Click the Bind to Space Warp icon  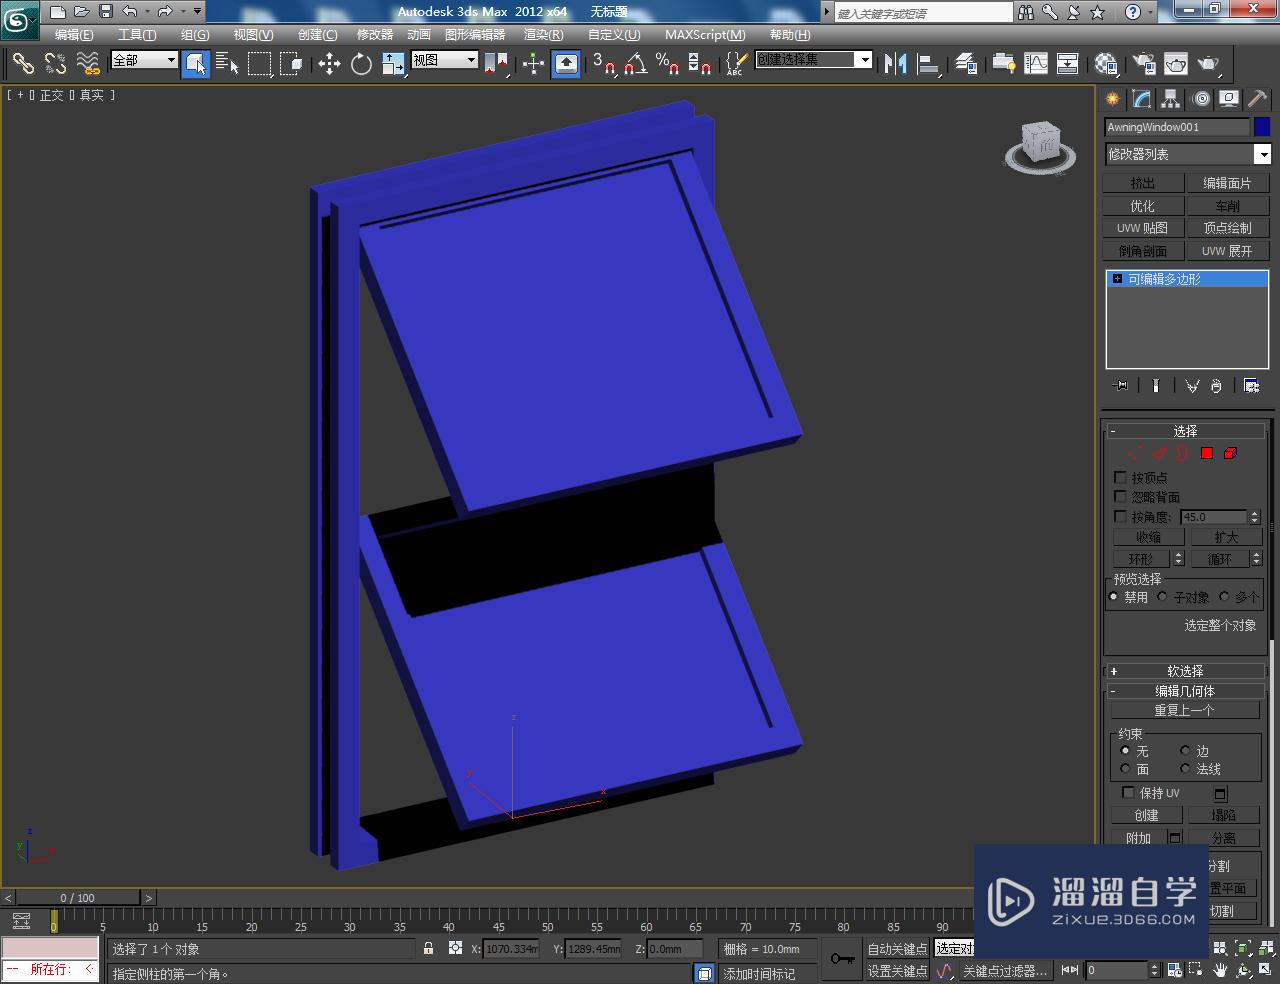tap(89, 64)
